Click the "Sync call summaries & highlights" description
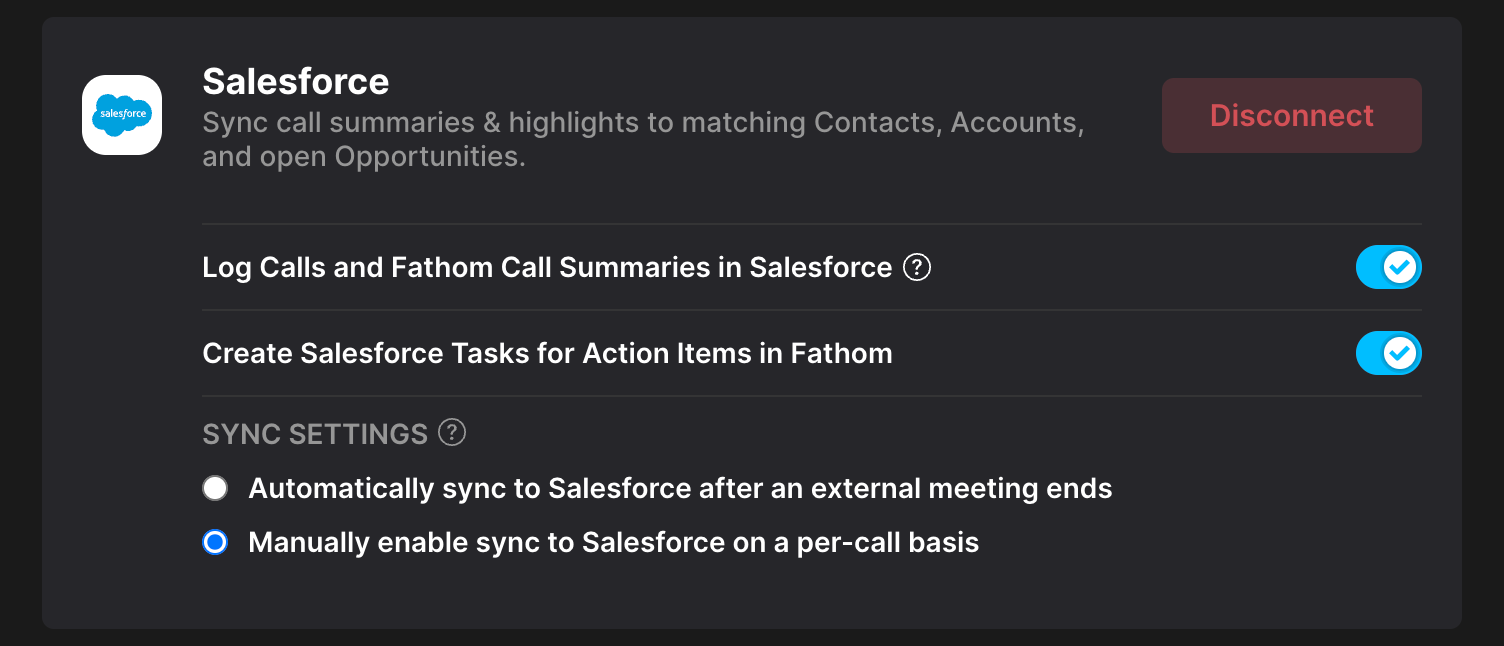This screenshot has width=1504, height=646. [x=643, y=123]
